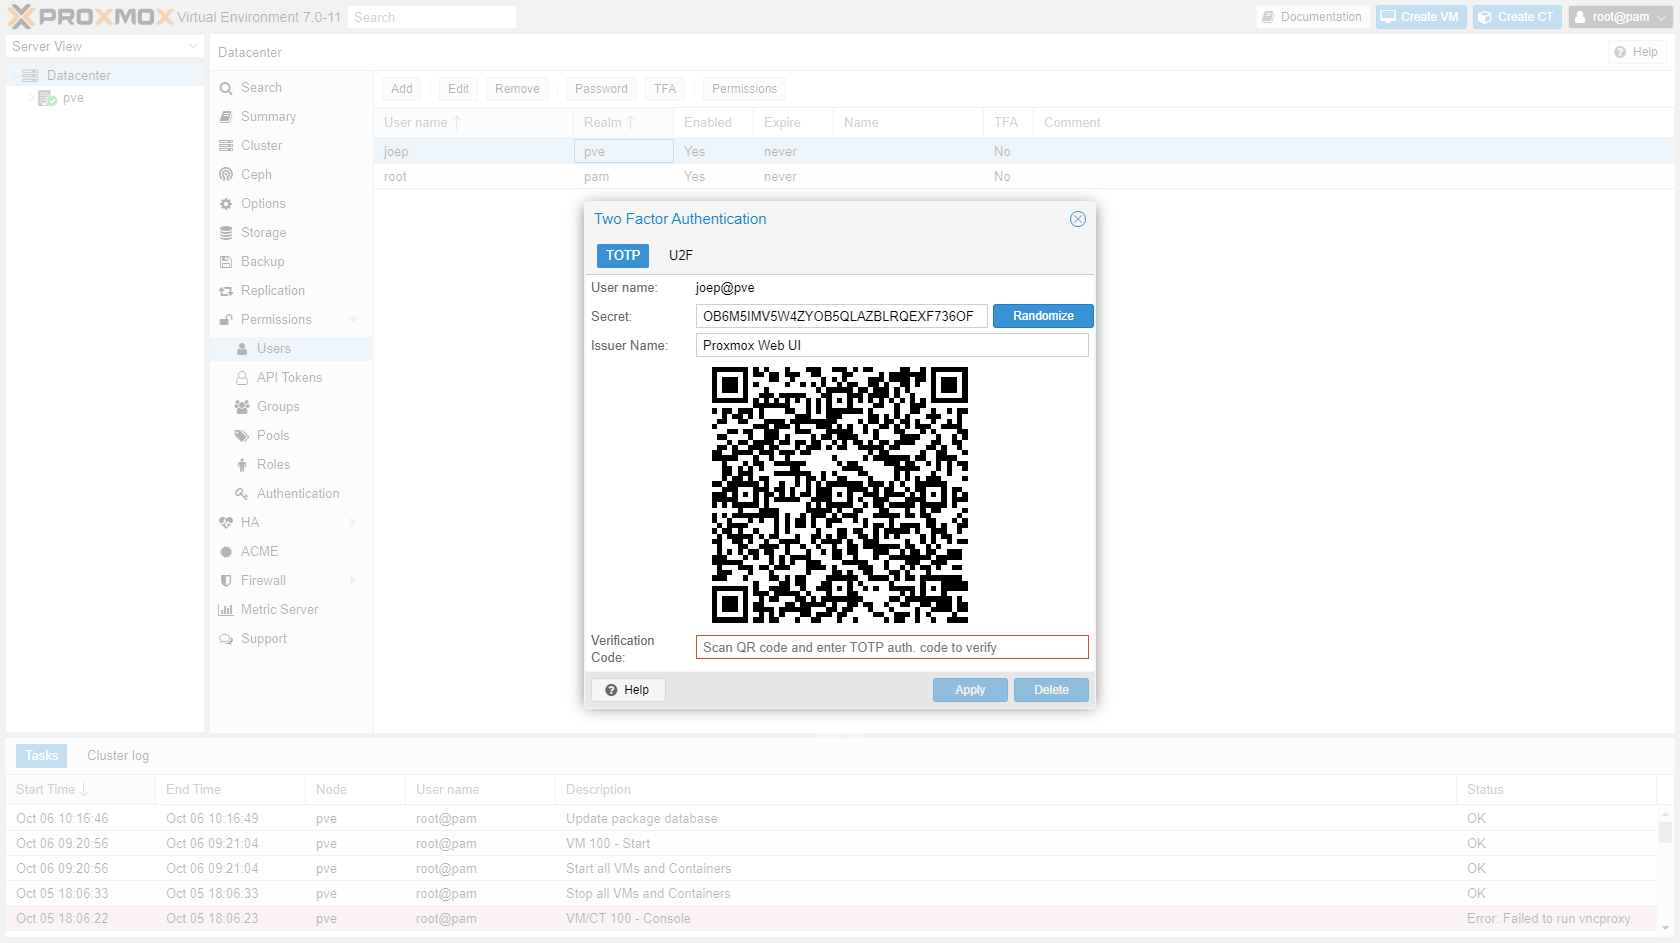Click the Create VM button

pyautogui.click(x=1420, y=17)
